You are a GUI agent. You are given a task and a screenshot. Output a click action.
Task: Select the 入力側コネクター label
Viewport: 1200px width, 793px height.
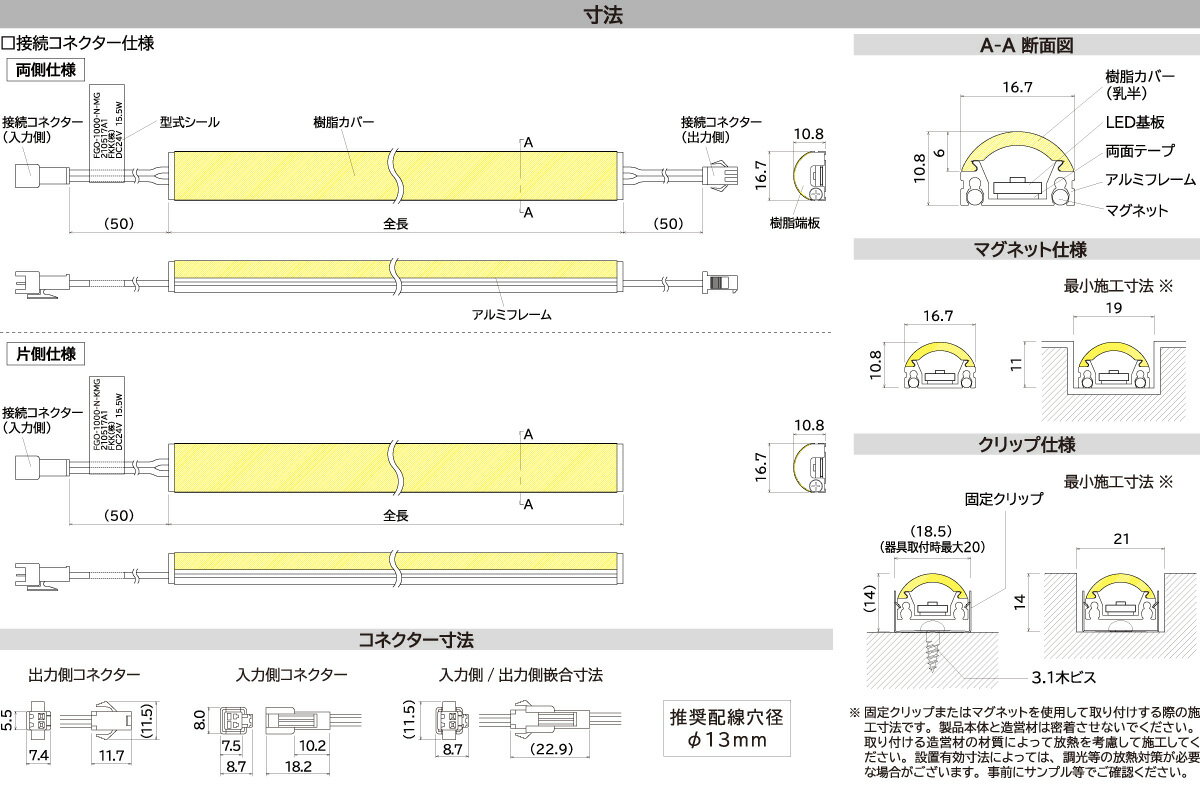coord(292,675)
